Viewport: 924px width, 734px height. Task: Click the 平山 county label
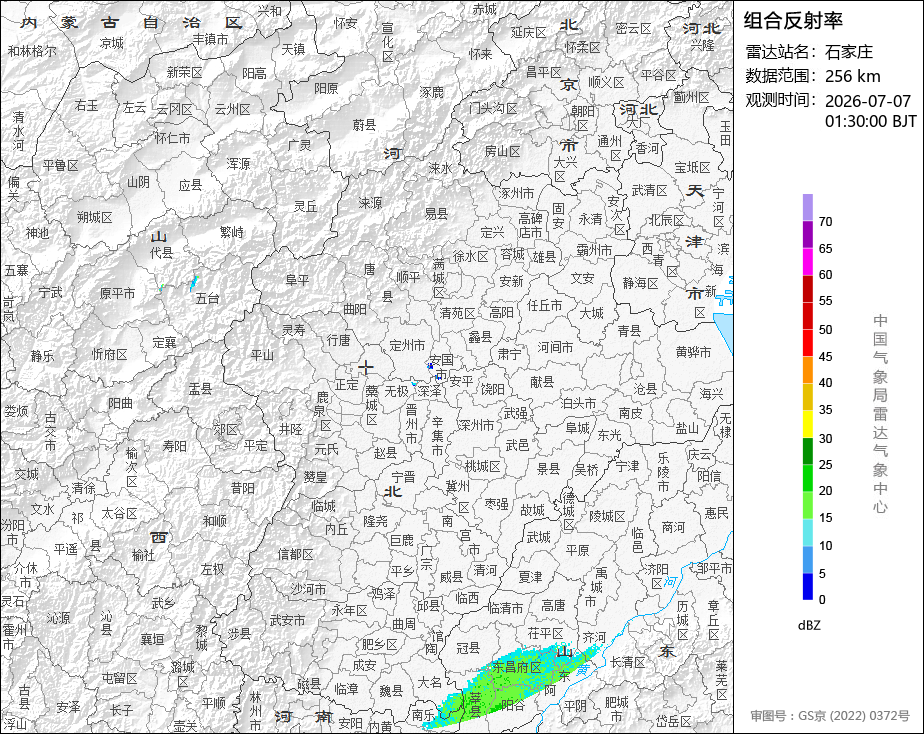[x=262, y=355]
